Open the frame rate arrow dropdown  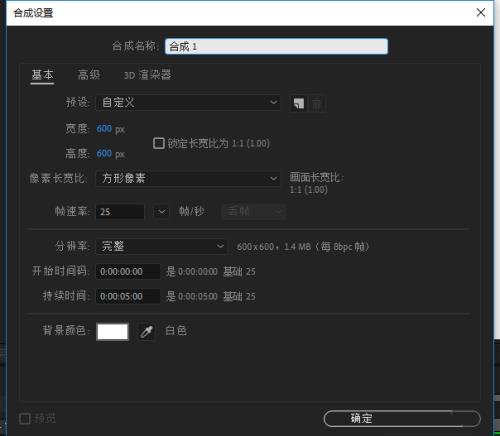tap(161, 212)
